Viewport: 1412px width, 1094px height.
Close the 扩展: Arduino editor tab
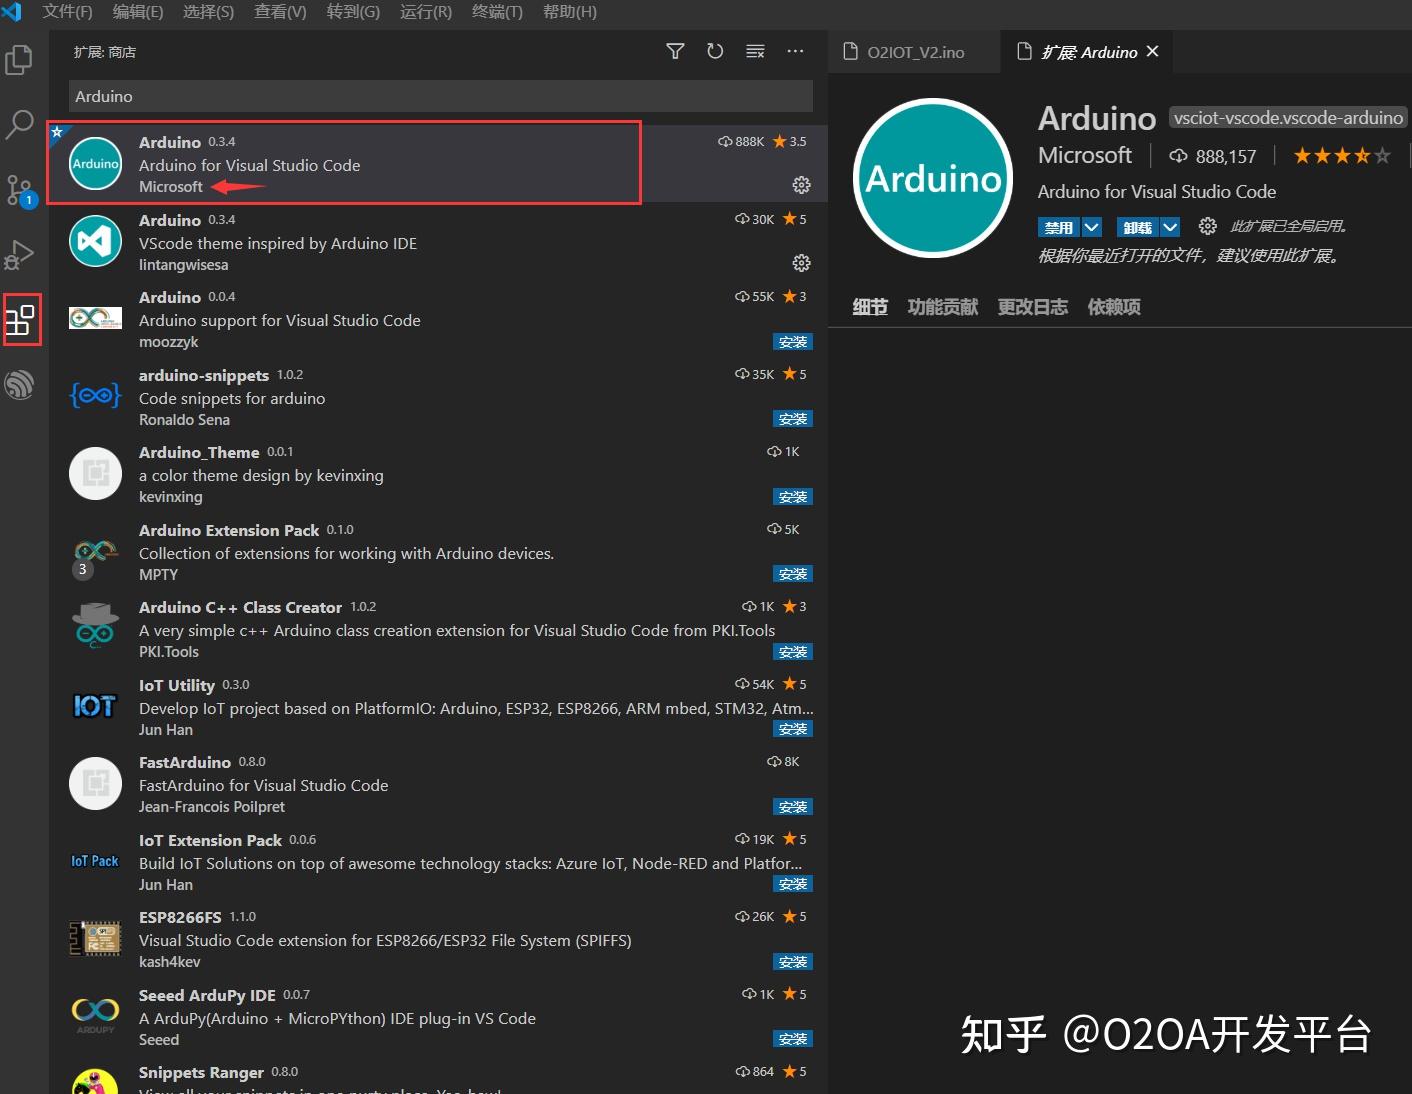pyautogui.click(x=1153, y=51)
